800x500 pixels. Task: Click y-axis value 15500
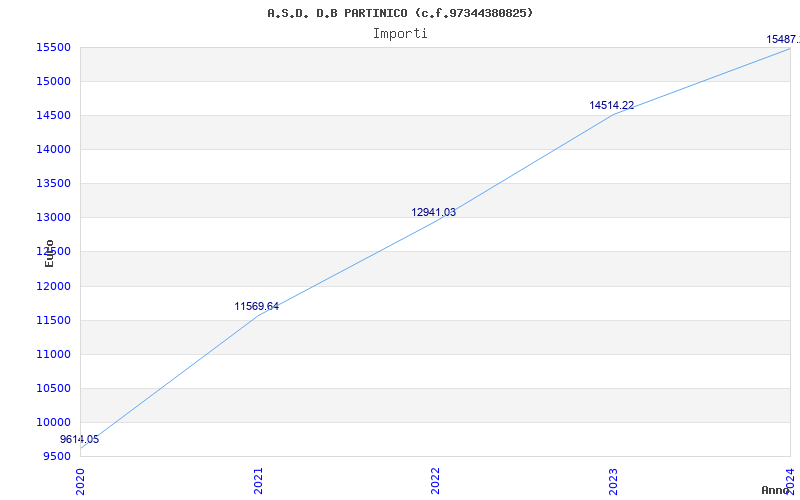(x=53, y=47)
